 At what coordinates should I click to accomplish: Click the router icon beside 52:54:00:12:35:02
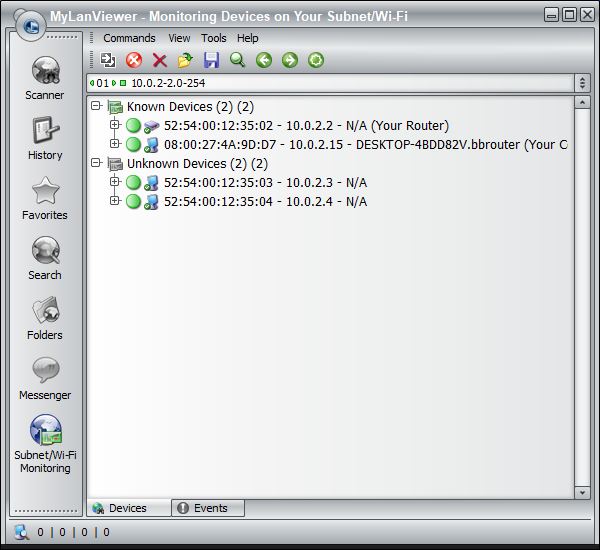pyautogui.click(x=152, y=126)
